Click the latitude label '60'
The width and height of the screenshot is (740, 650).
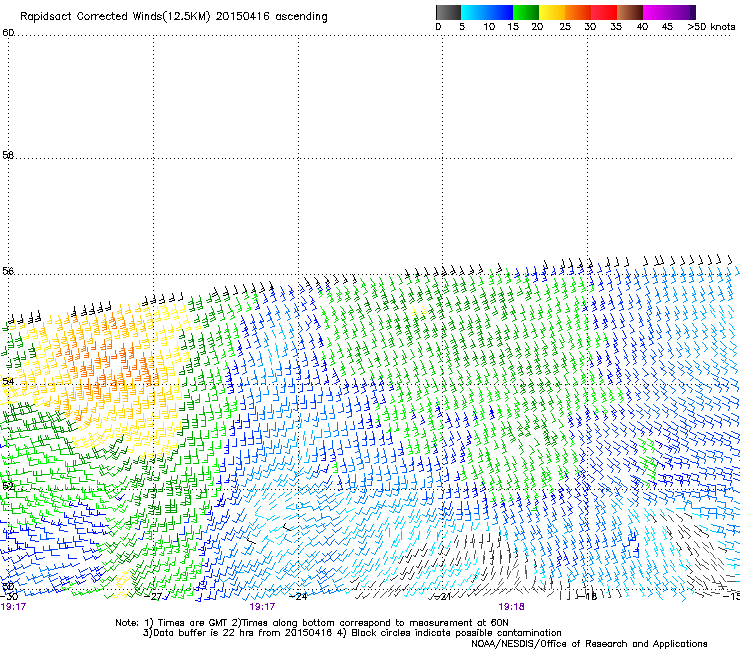[x=8, y=33]
